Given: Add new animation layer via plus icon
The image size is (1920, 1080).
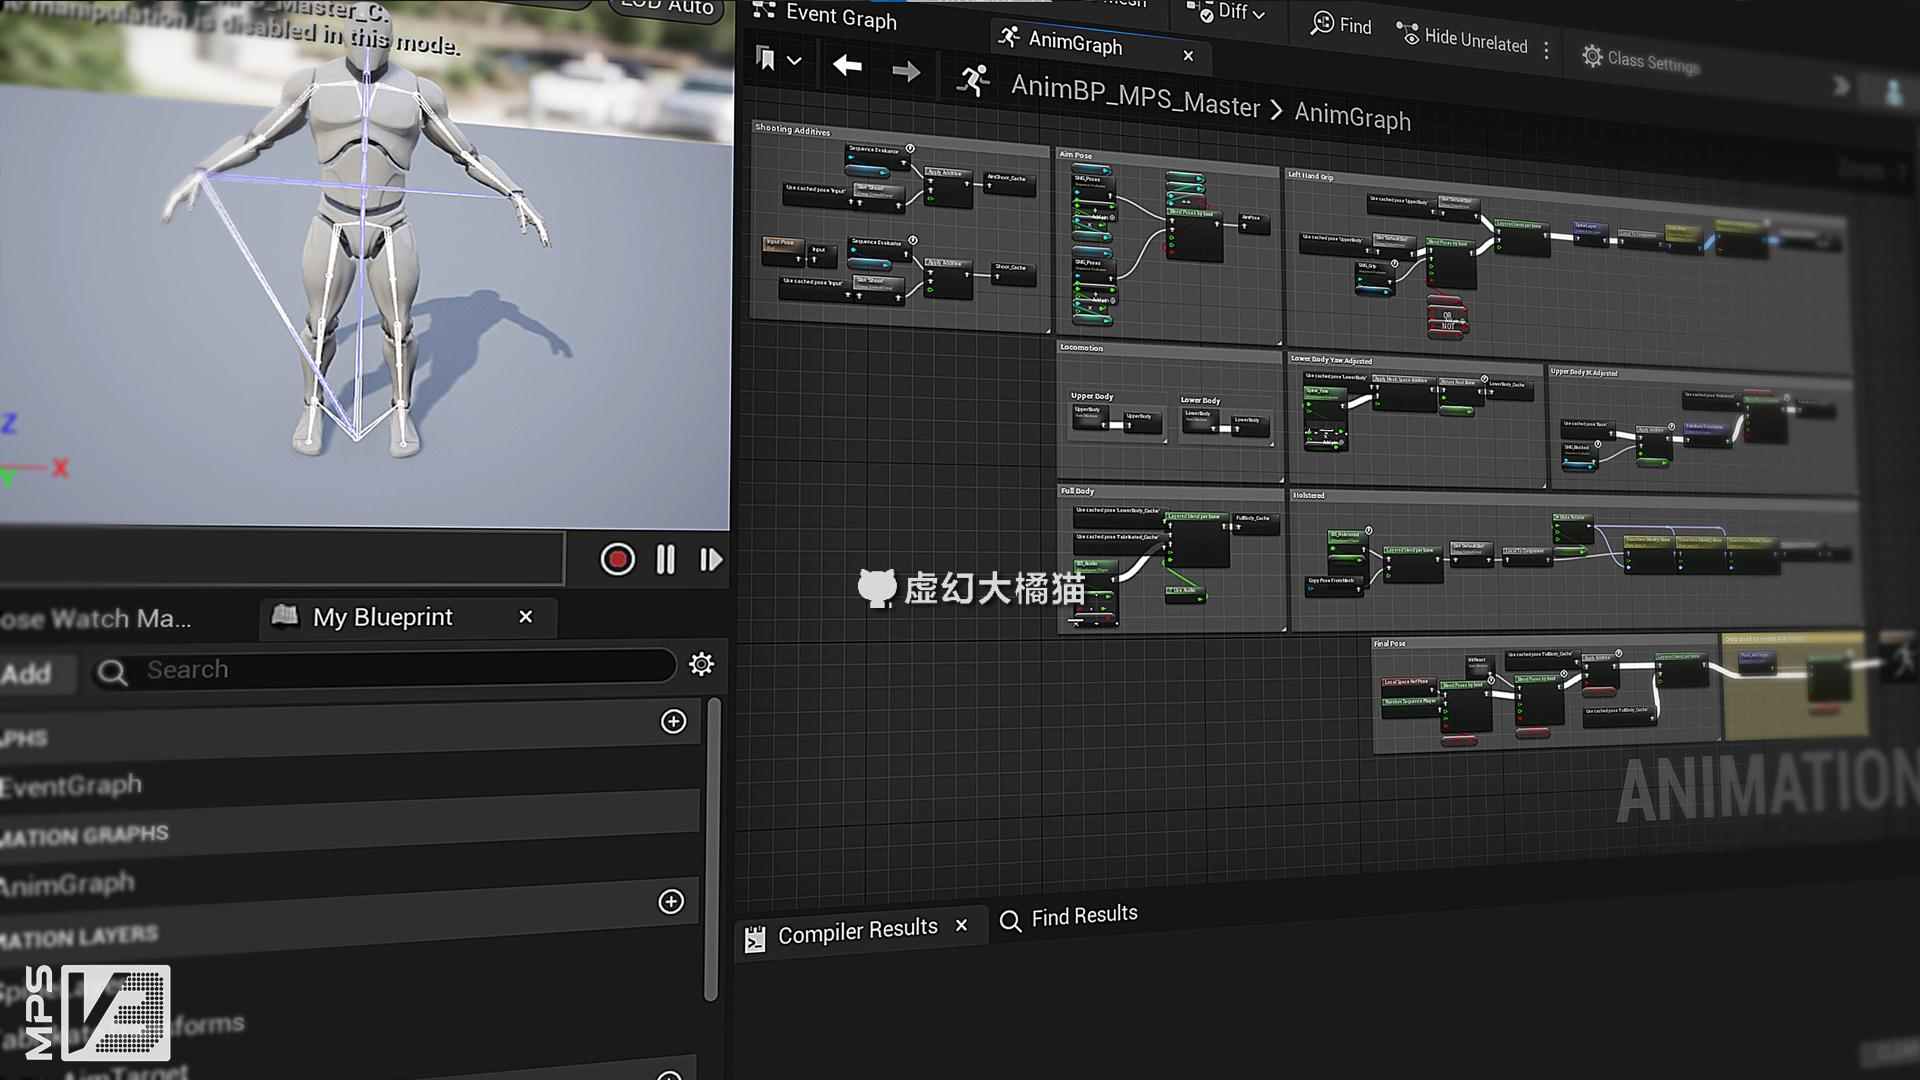Looking at the screenshot, I should click(x=670, y=901).
